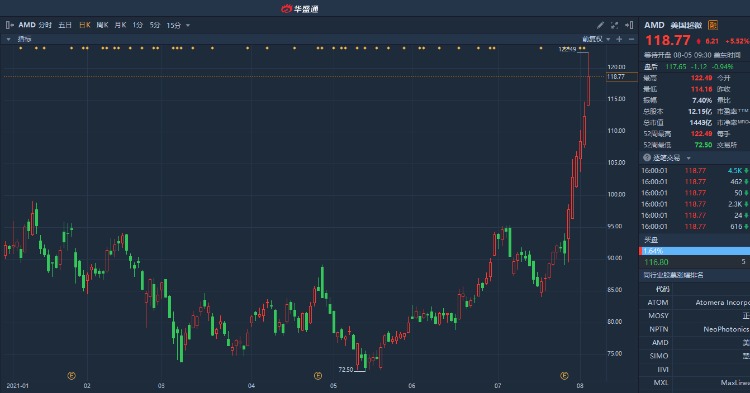Click the AMD ticker in chart toolbar
Viewport: 750px width, 393px height.
(x=27, y=25)
